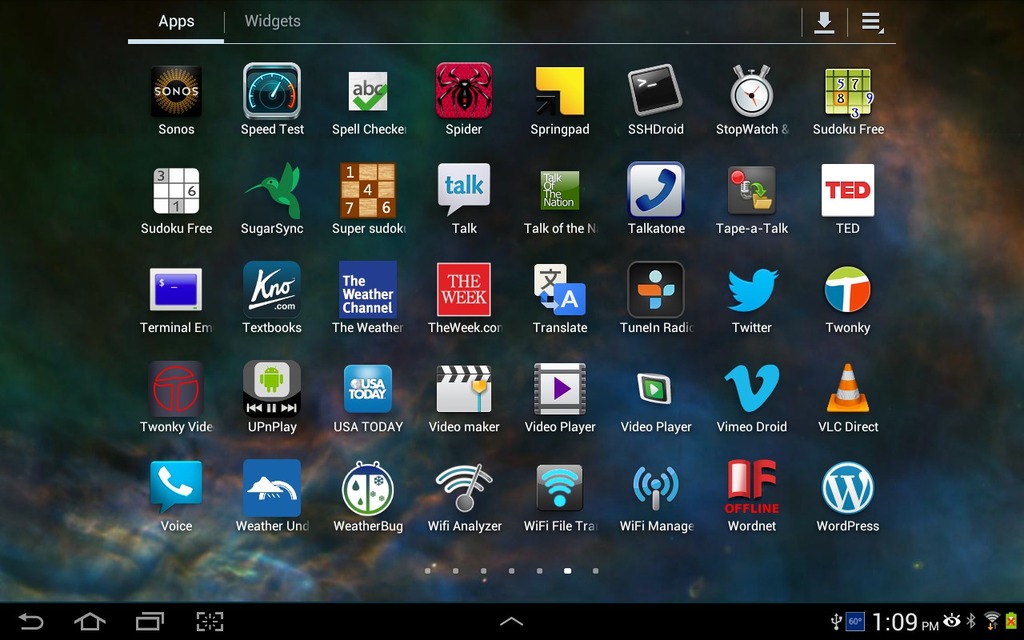
Task: Open USA TODAY news app
Action: (368, 398)
